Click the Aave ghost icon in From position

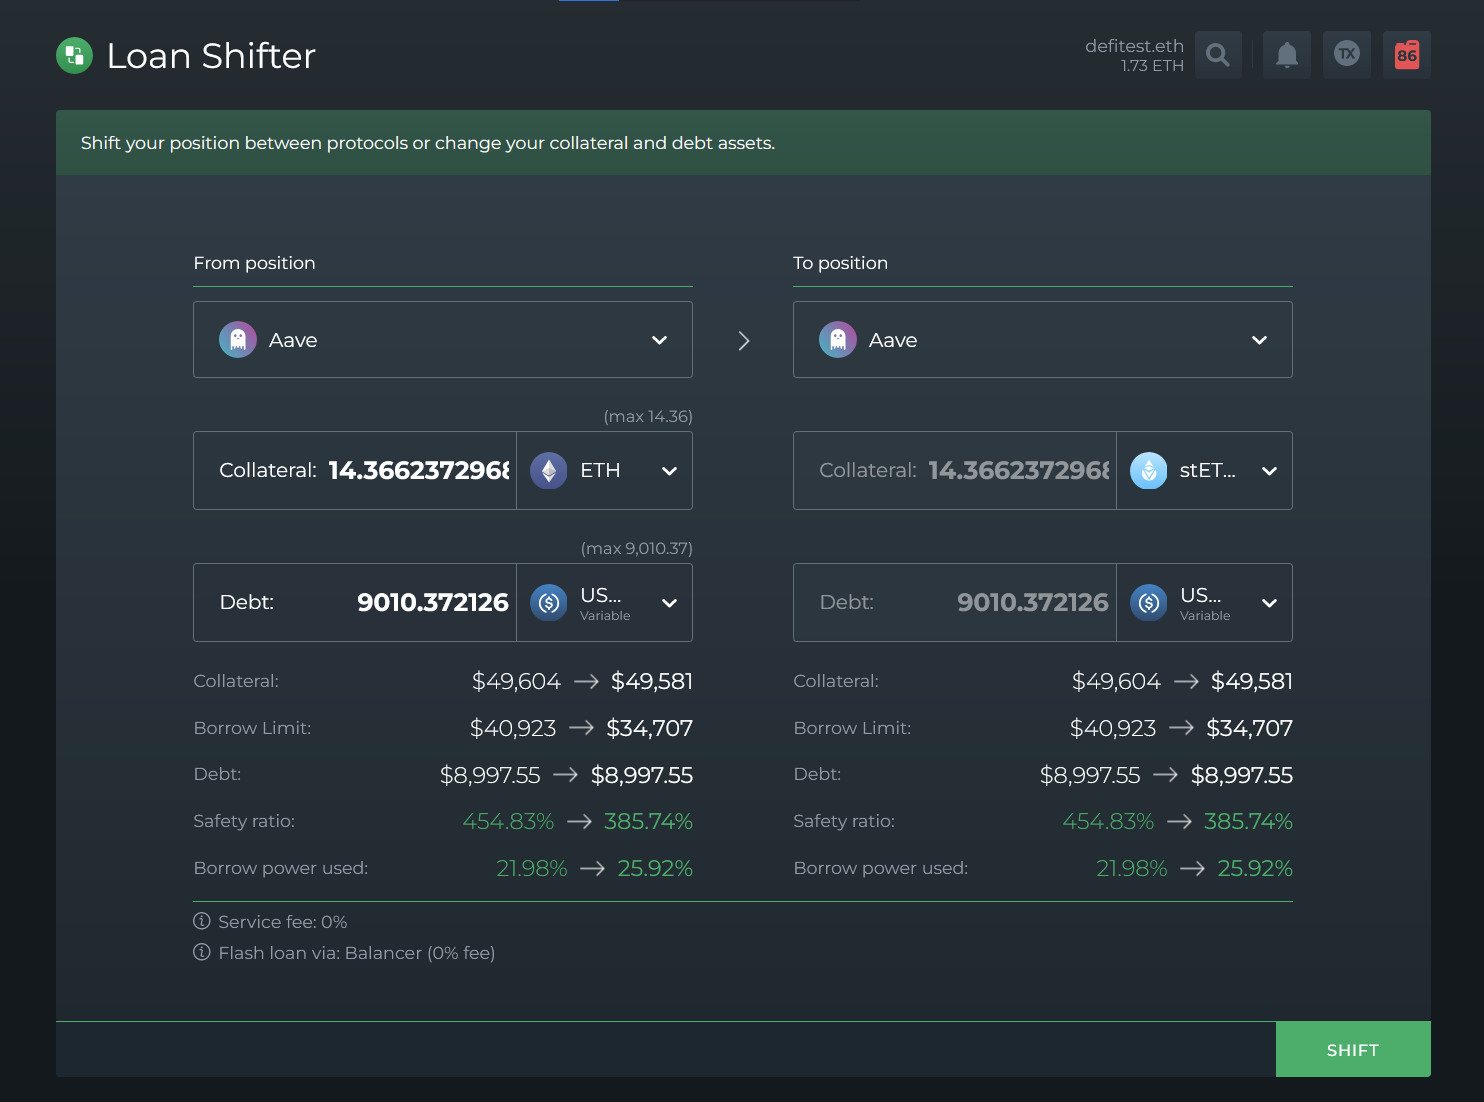point(238,339)
